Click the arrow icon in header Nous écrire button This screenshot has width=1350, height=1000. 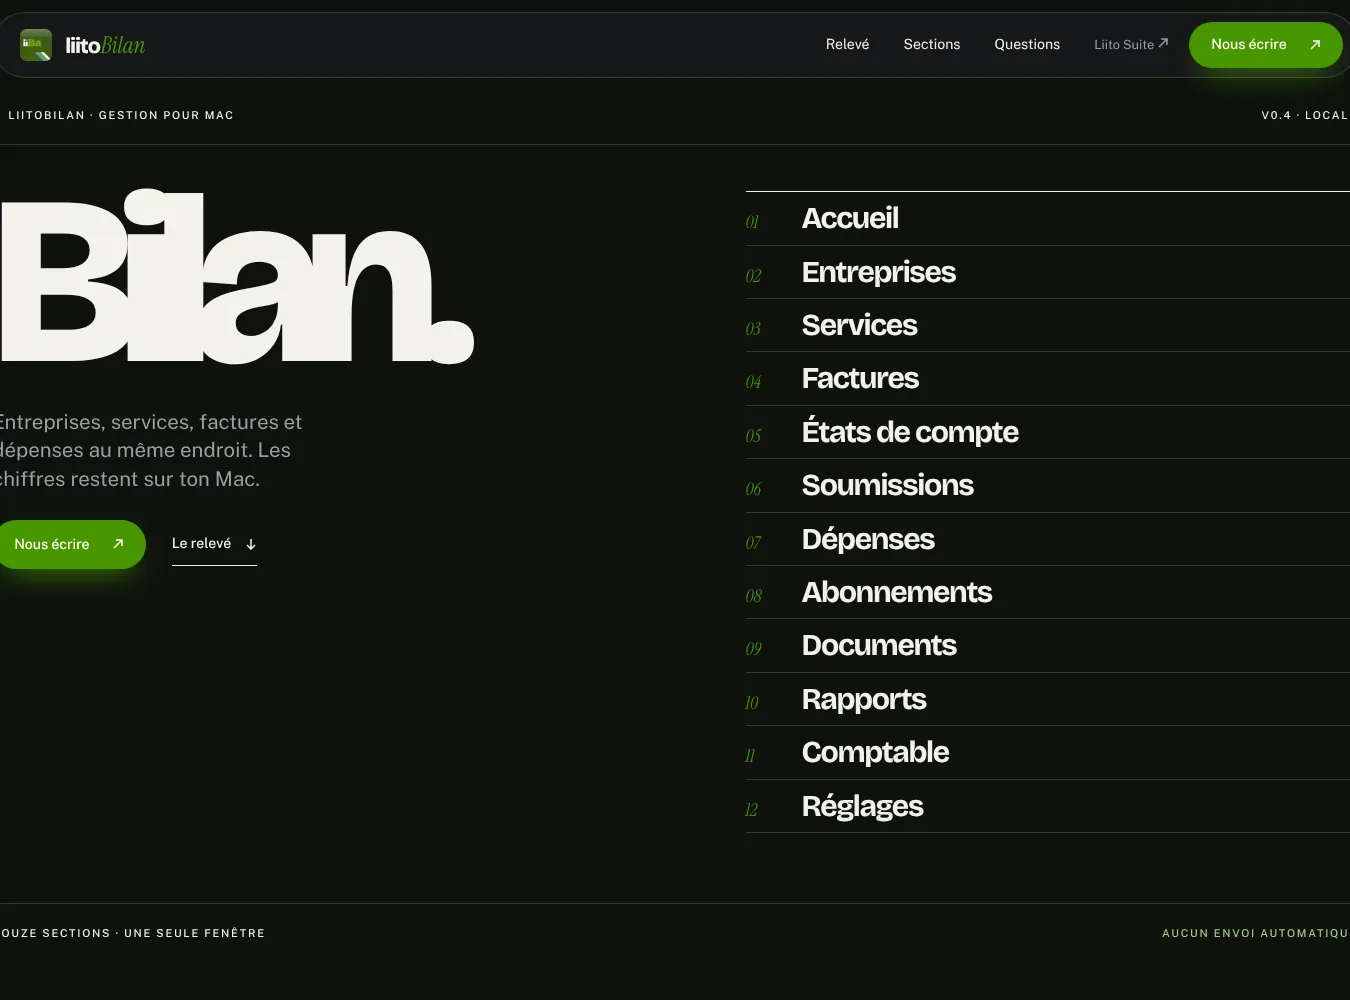1315,44
